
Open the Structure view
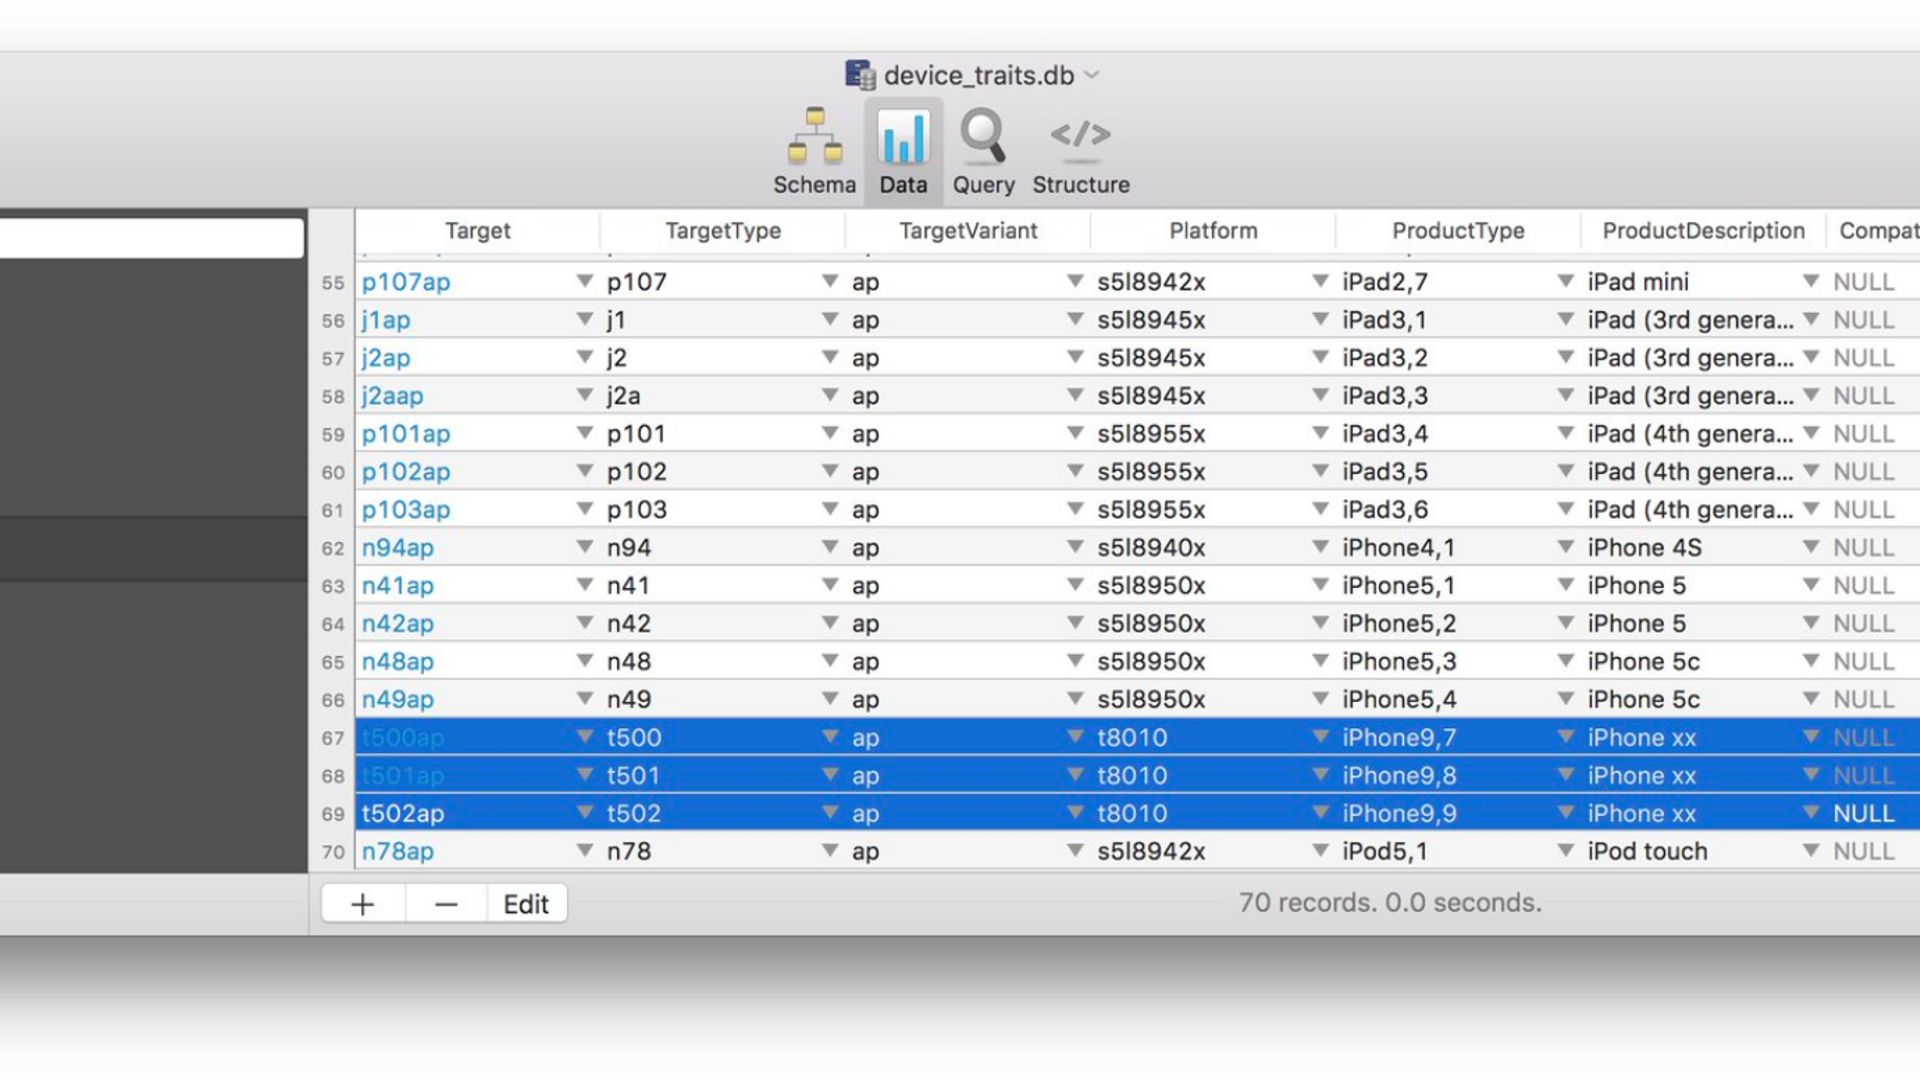pyautogui.click(x=1081, y=152)
